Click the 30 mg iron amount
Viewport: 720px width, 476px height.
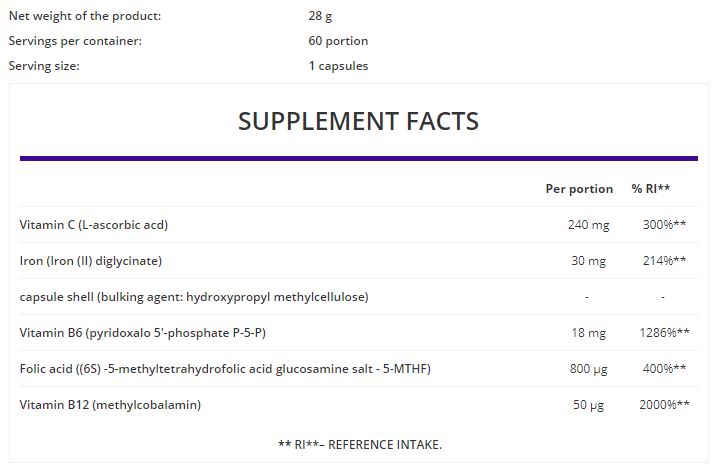[x=588, y=261]
